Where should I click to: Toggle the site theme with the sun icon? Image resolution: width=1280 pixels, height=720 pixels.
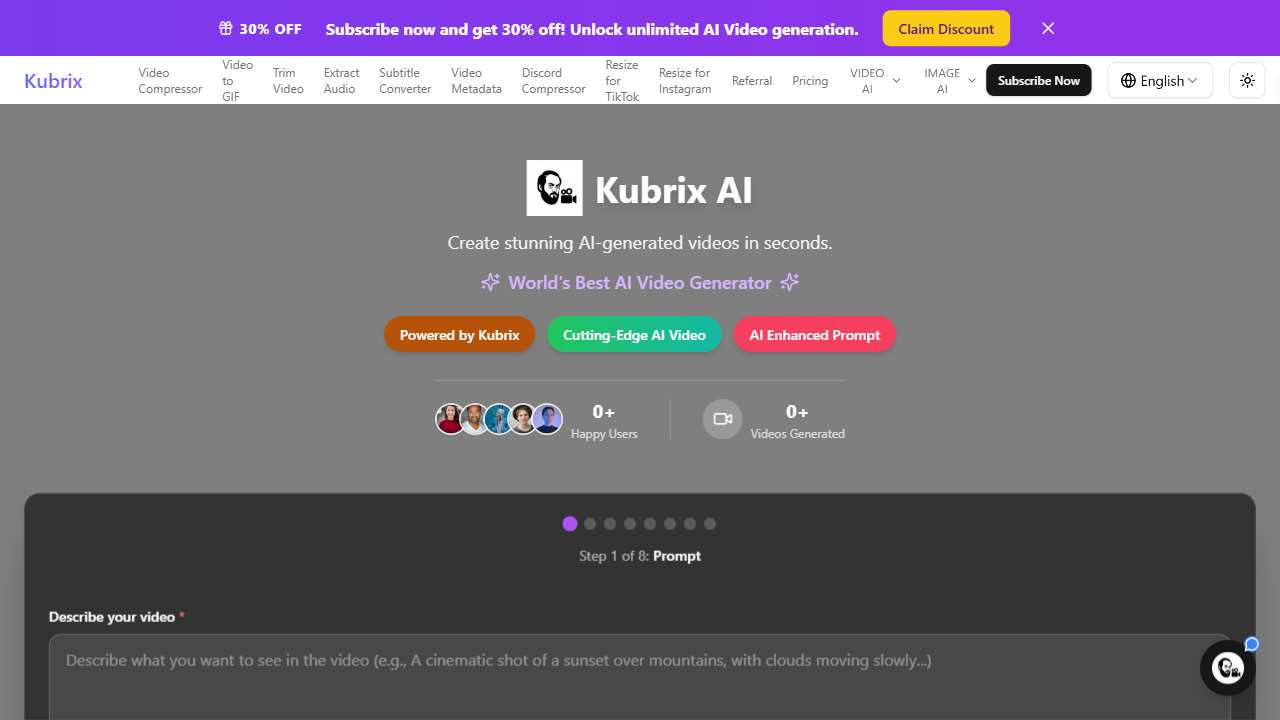point(1246,80)
